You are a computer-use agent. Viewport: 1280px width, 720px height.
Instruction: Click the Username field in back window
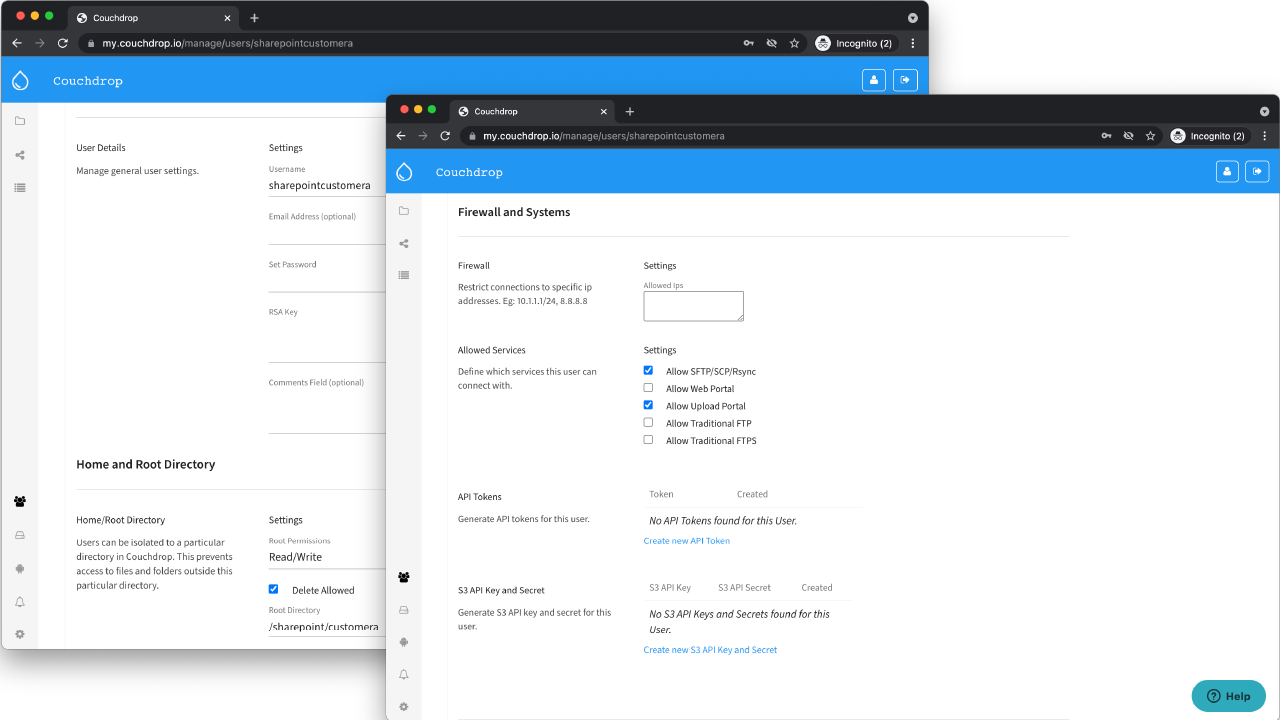327,185
